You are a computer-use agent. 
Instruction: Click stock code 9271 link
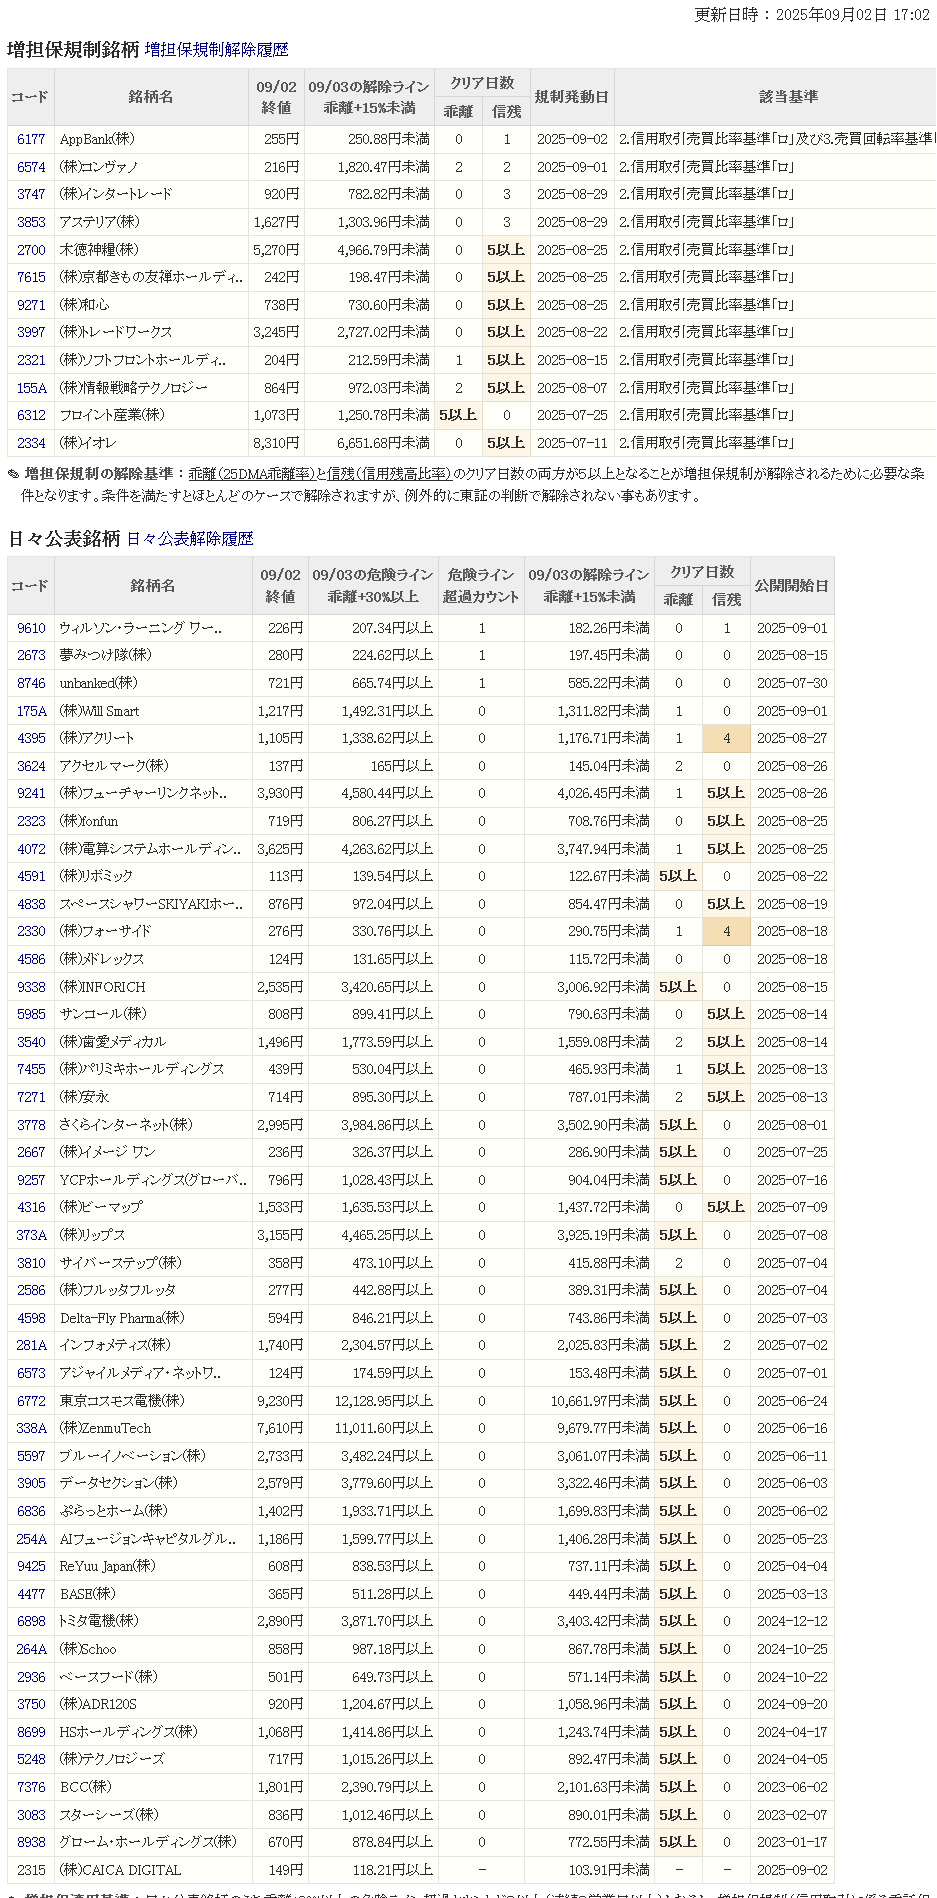pos(31,305)
